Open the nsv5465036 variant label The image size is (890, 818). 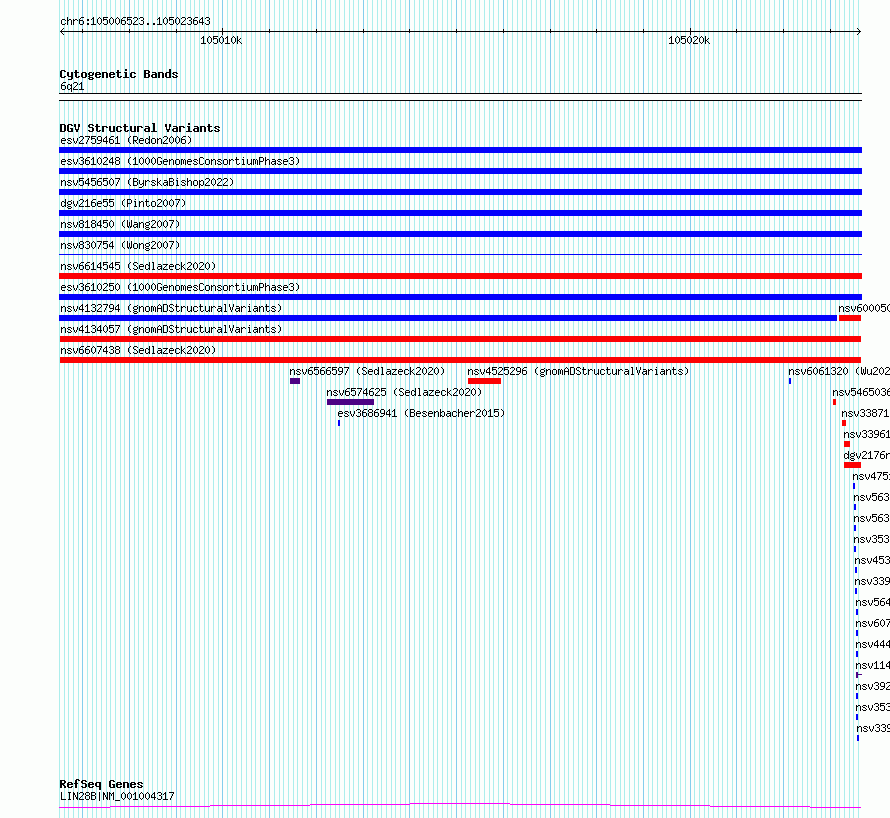(861, 392)
